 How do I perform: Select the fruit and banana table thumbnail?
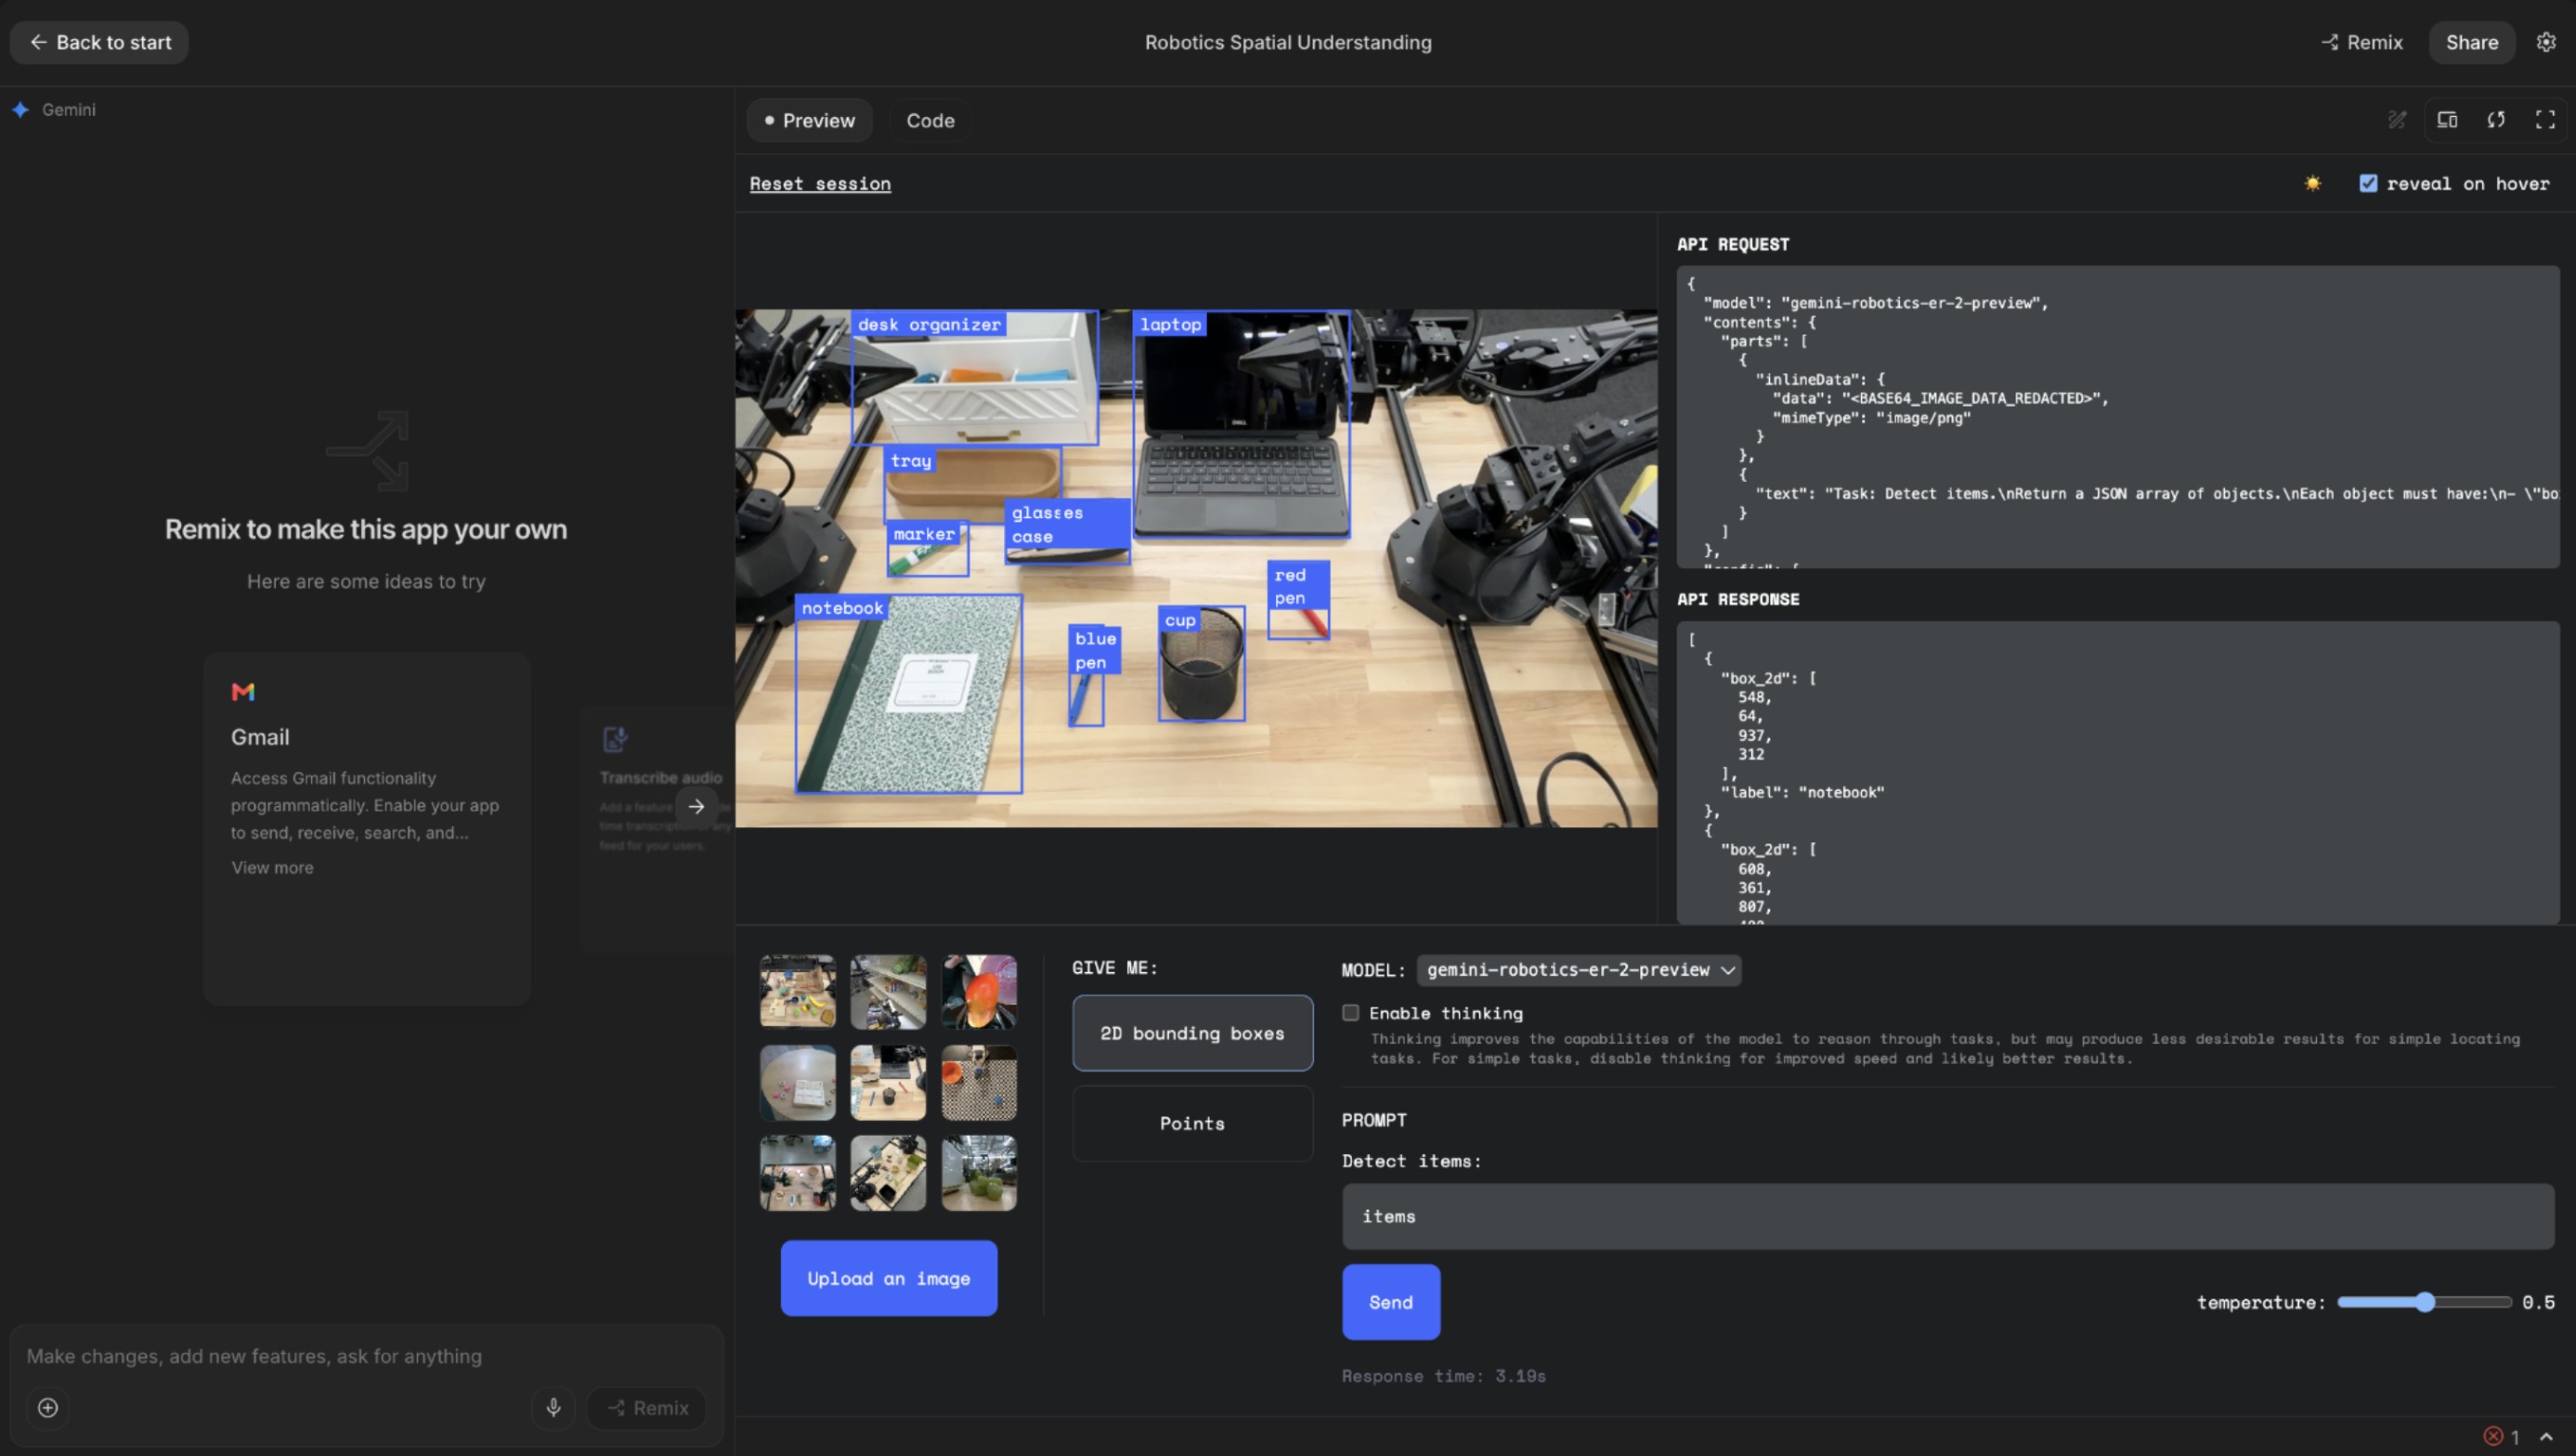[x=797, y=991]
